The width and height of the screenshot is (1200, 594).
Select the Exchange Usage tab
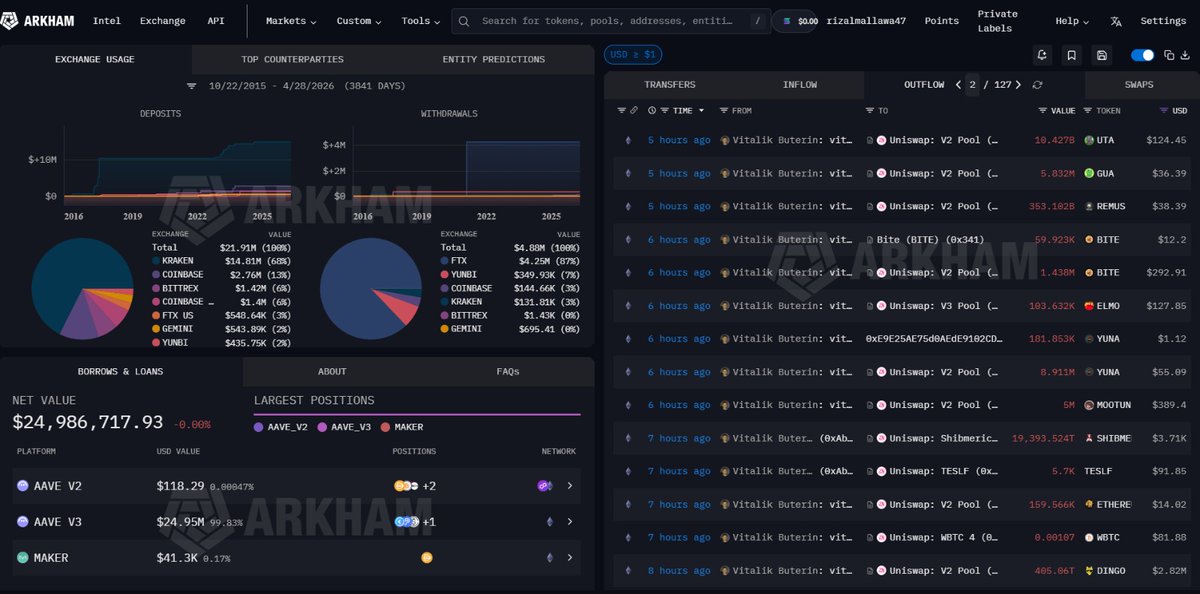pos(95,59)
